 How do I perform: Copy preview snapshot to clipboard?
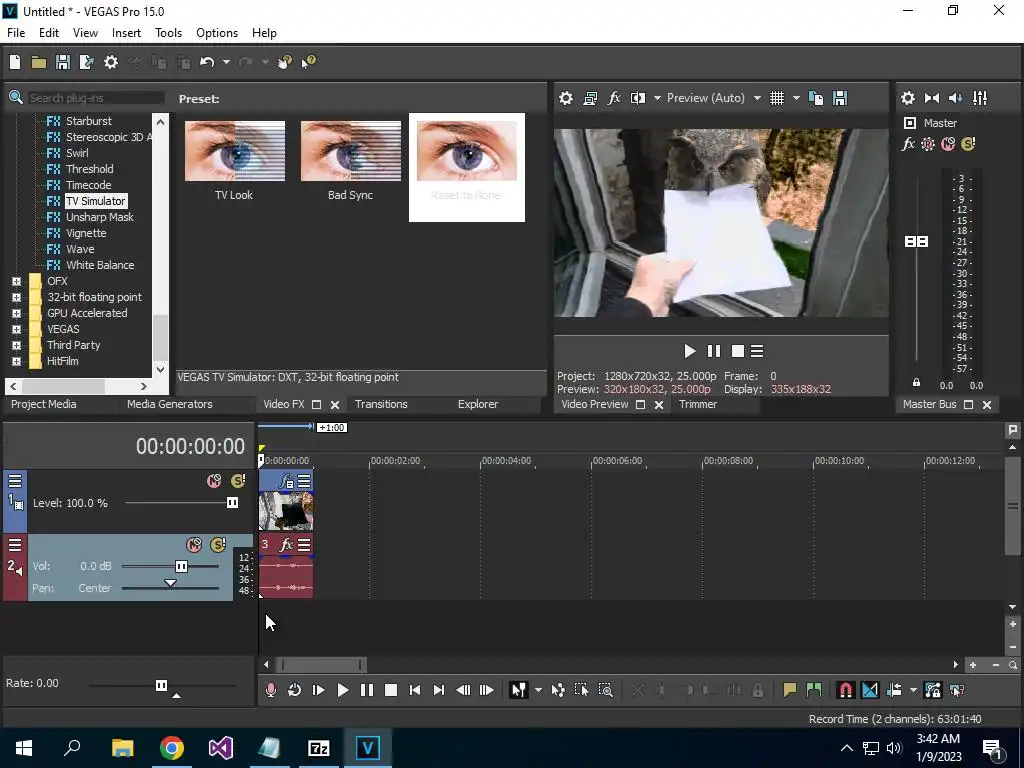point(816,98)
